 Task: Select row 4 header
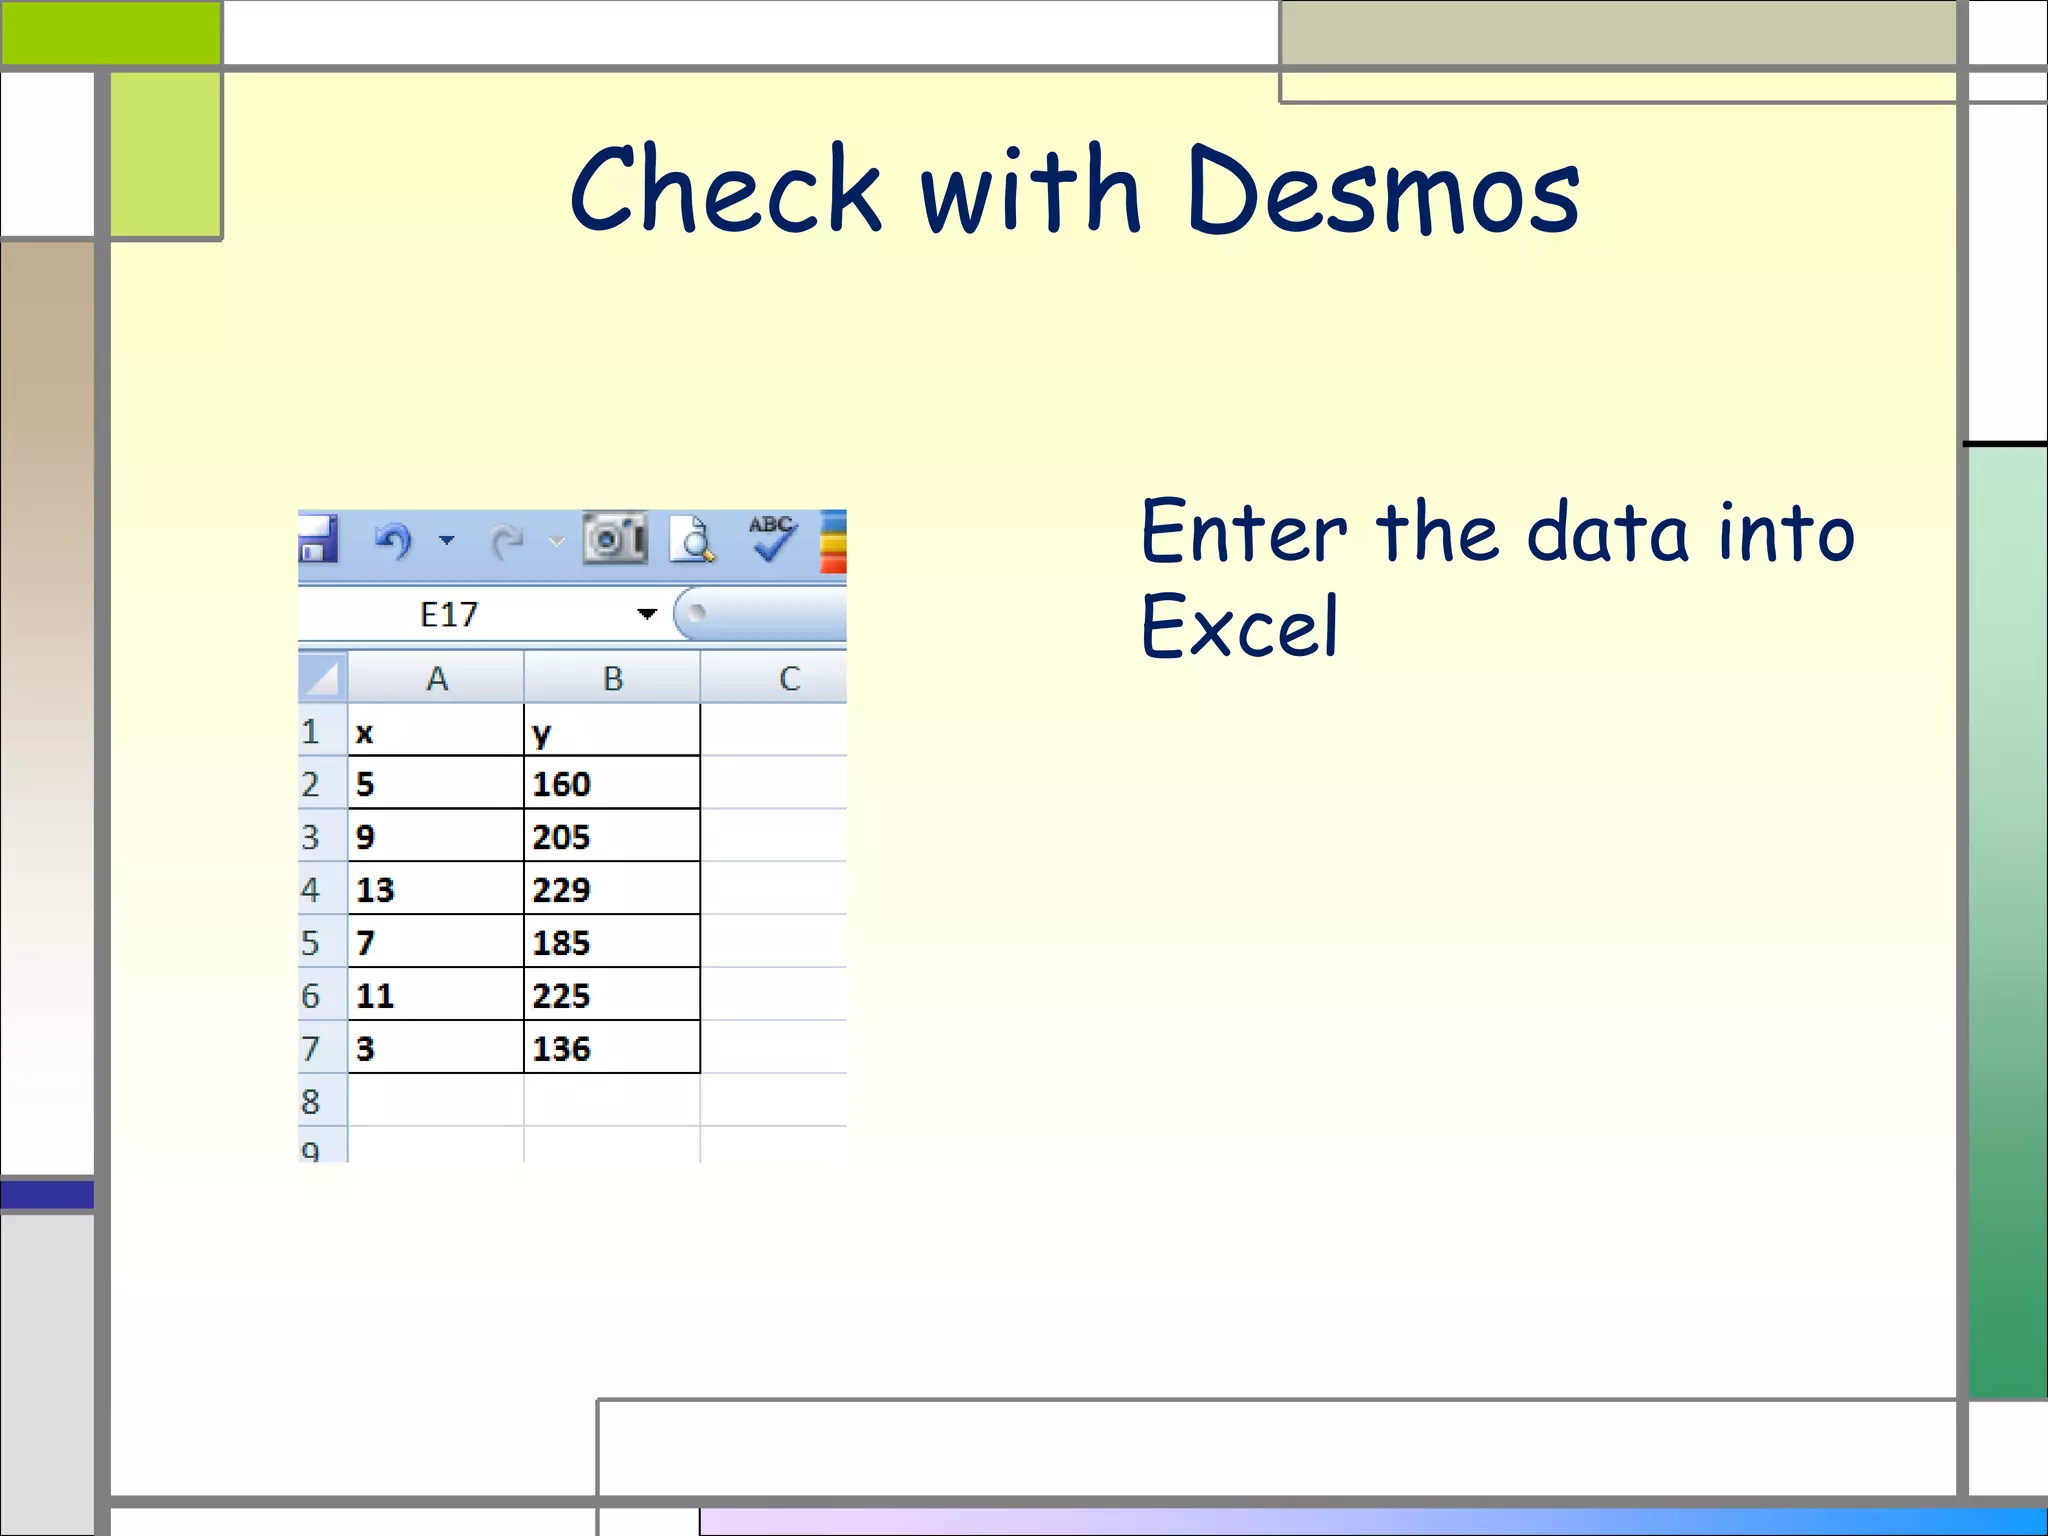322,889
